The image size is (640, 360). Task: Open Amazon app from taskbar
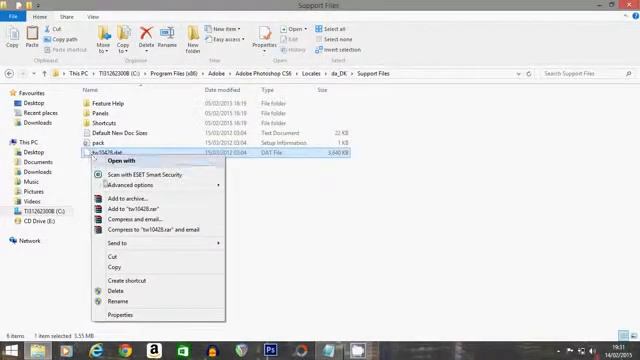(154, 351)
